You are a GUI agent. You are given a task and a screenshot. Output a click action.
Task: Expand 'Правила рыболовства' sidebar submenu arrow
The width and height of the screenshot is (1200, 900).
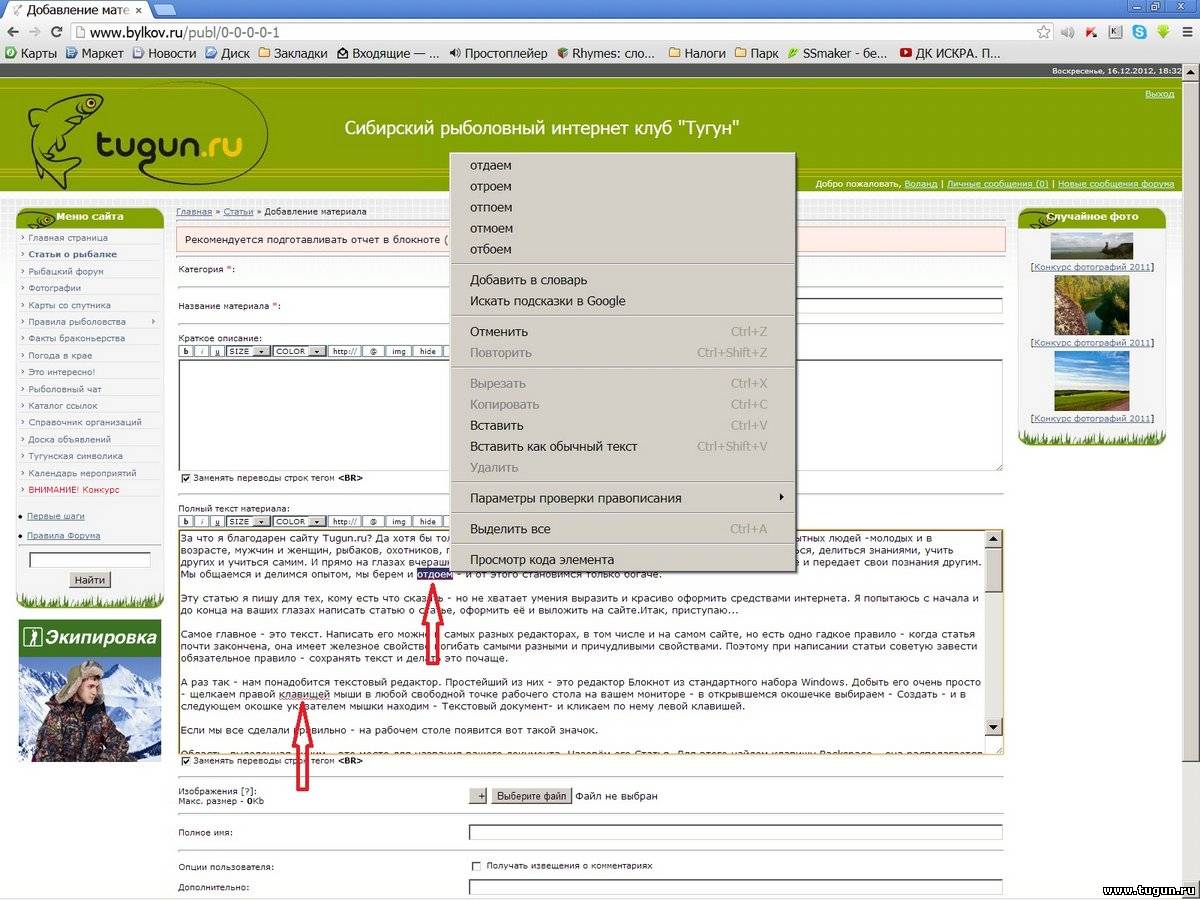(x=153, y=322)
